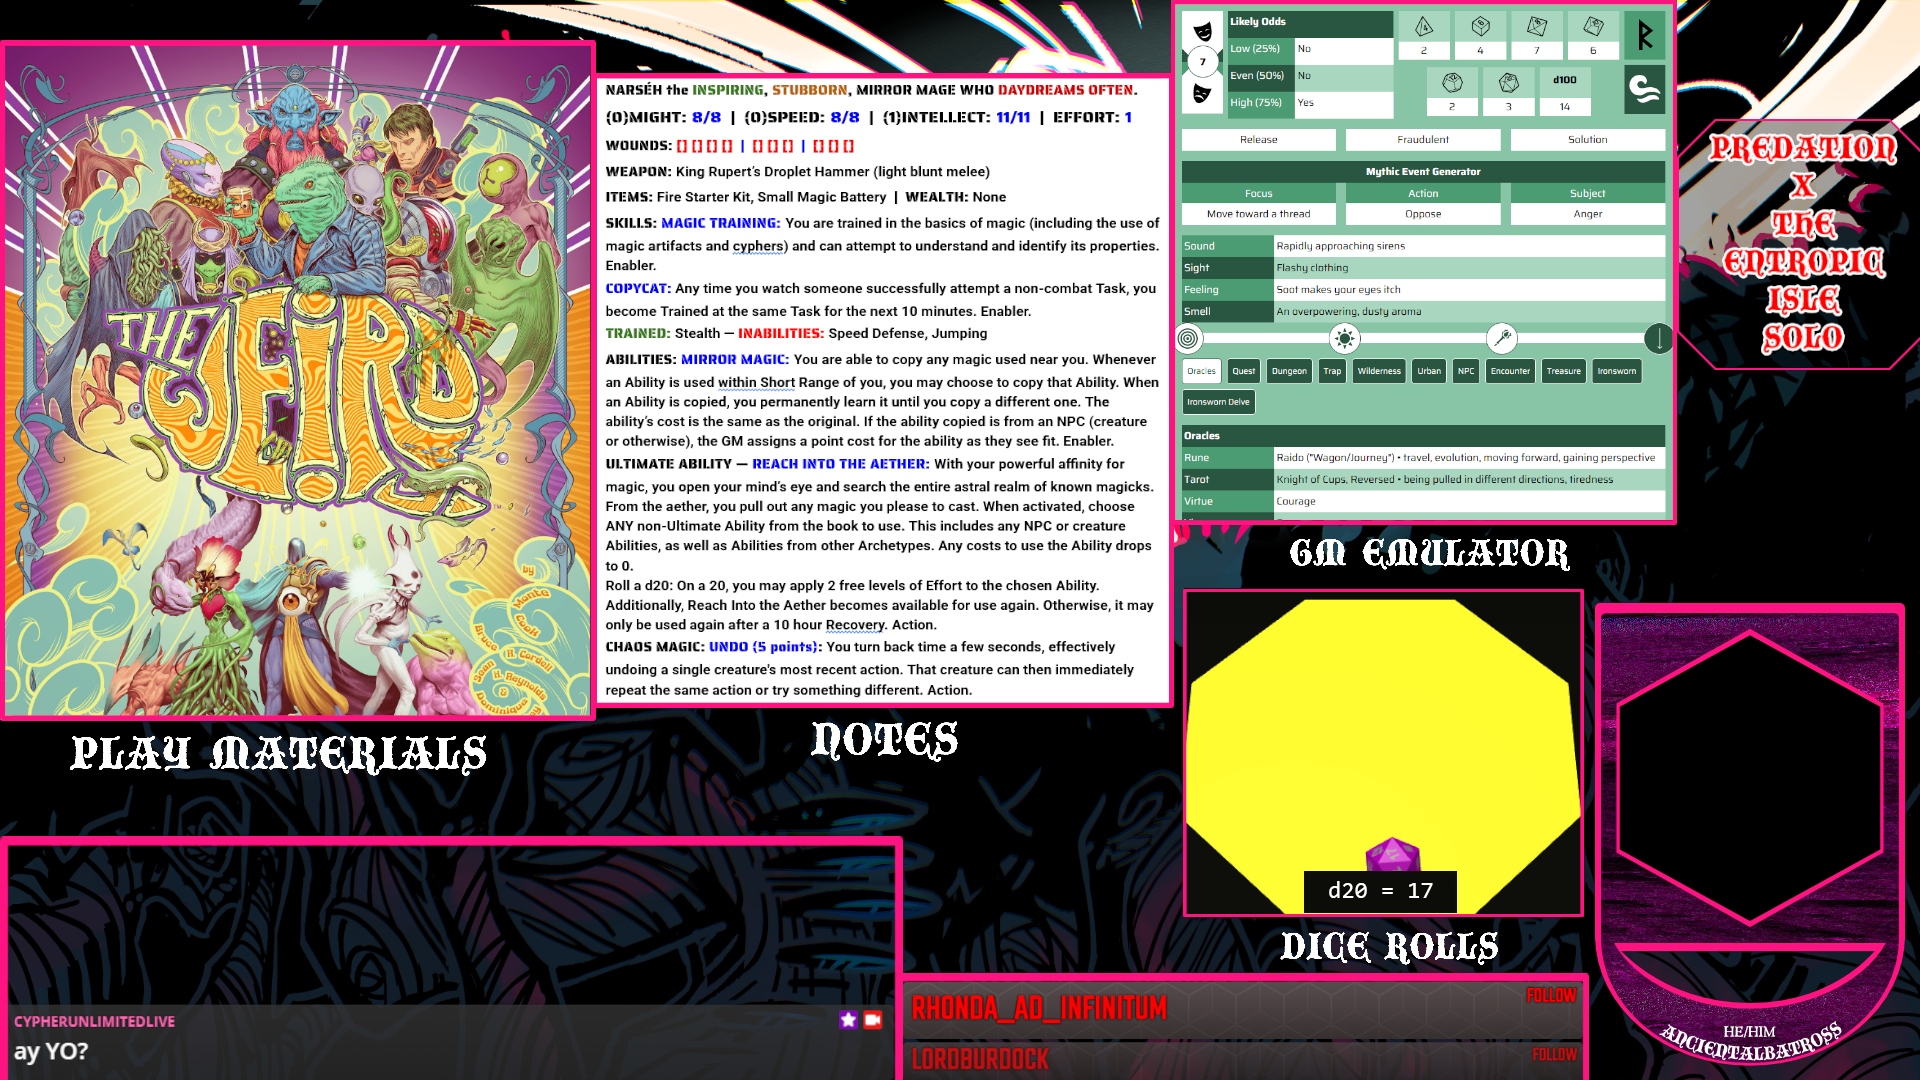Click the High (75%) odds row

click(1255, 103)
